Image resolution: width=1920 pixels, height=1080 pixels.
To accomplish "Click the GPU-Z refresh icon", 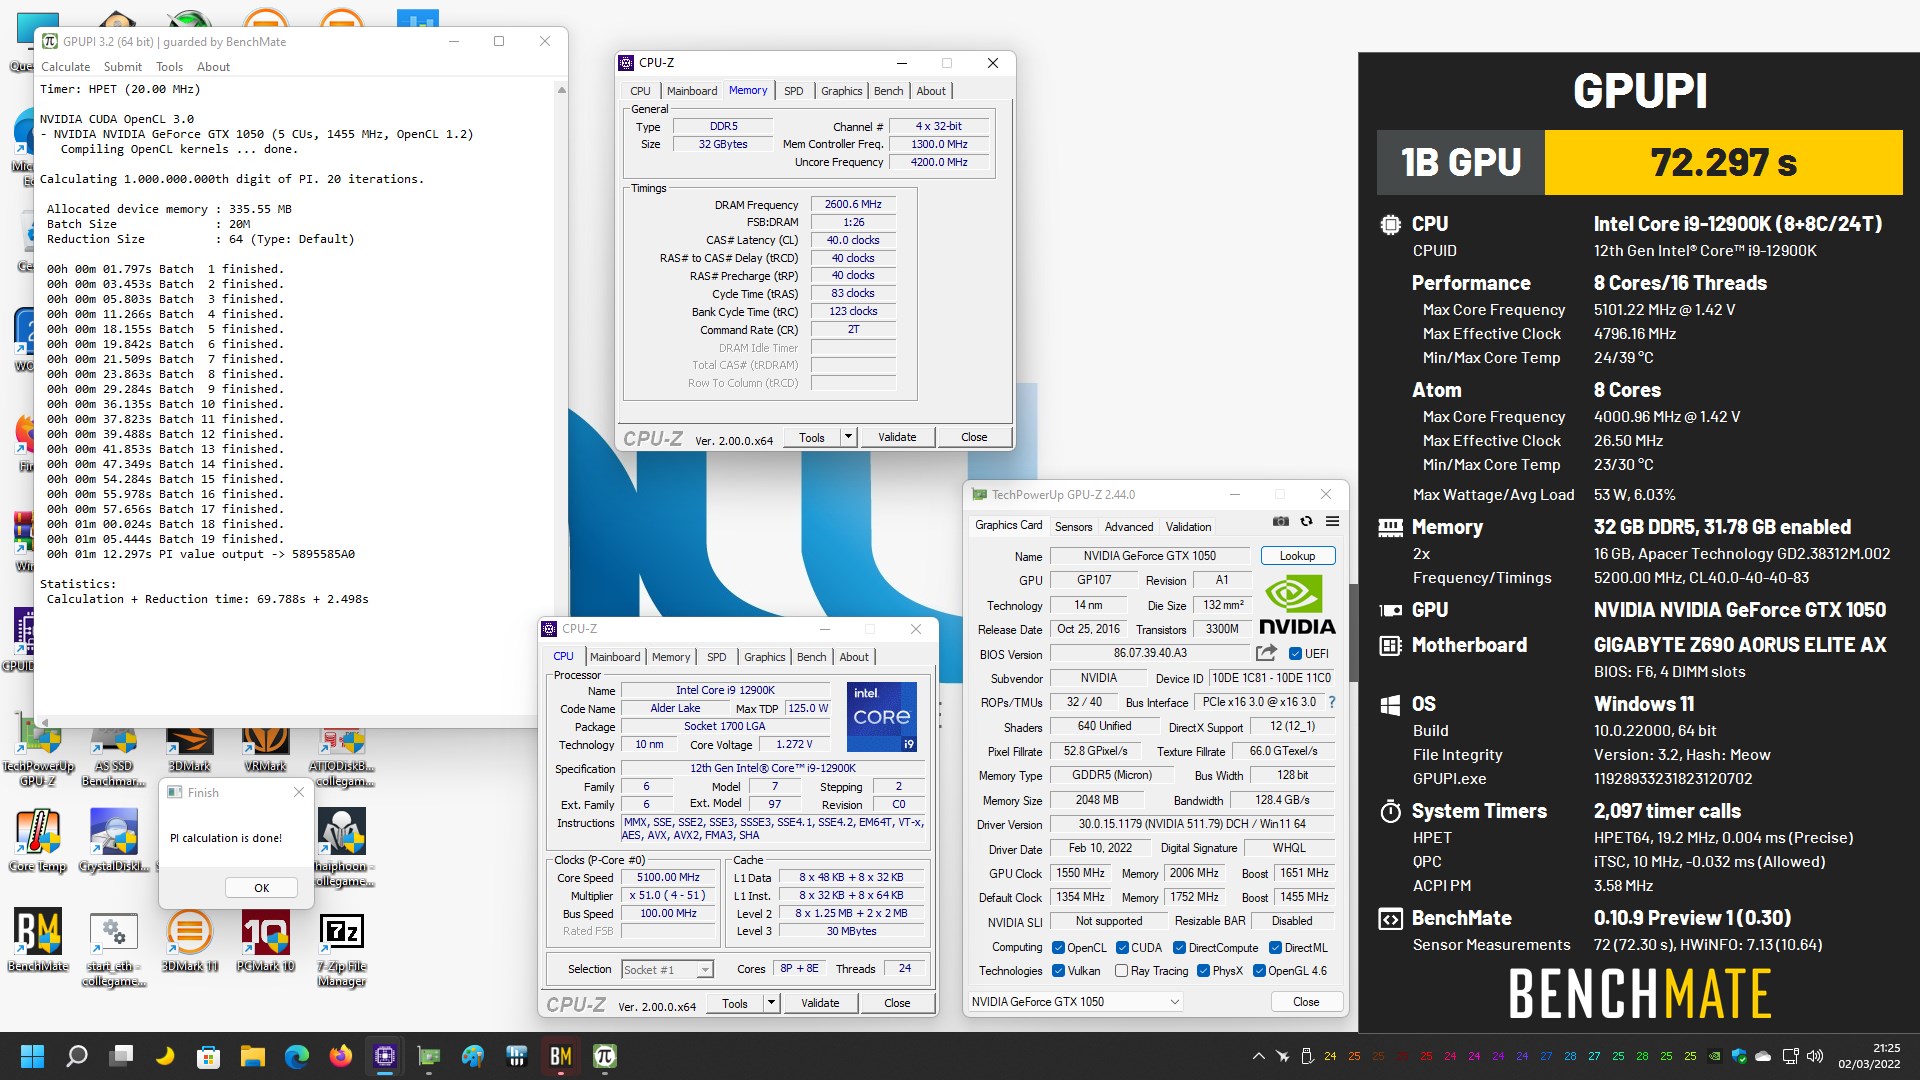I will (x=1306, y=522).
